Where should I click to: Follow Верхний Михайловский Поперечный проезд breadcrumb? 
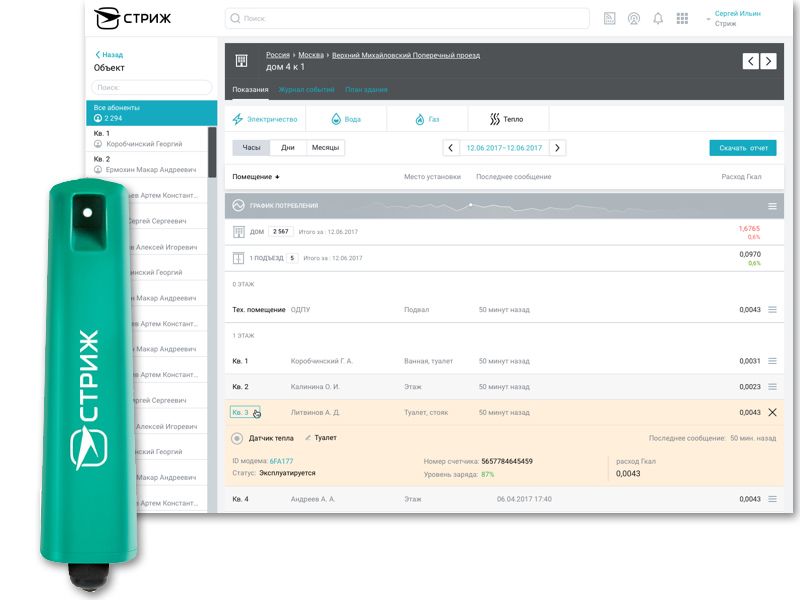coord(406,55)
